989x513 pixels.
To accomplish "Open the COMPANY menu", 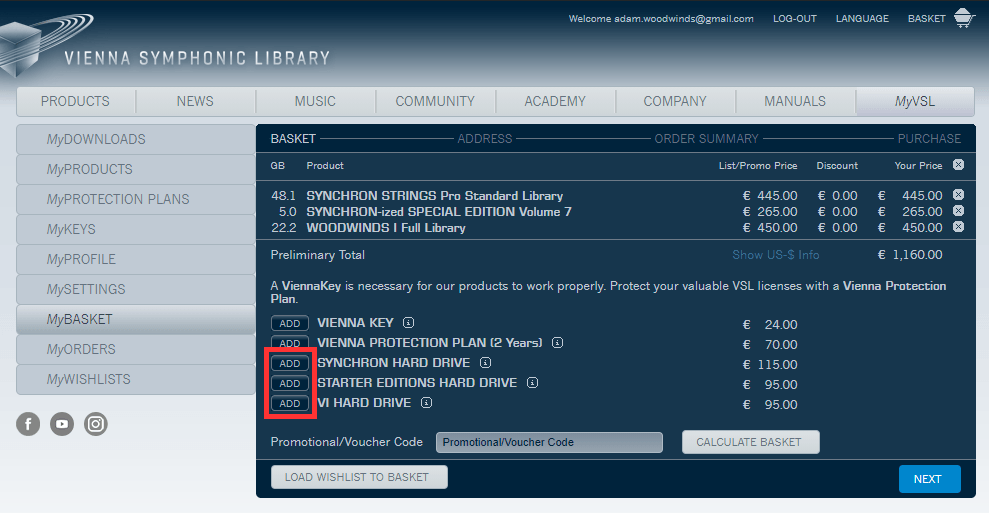I will [675, 101].
